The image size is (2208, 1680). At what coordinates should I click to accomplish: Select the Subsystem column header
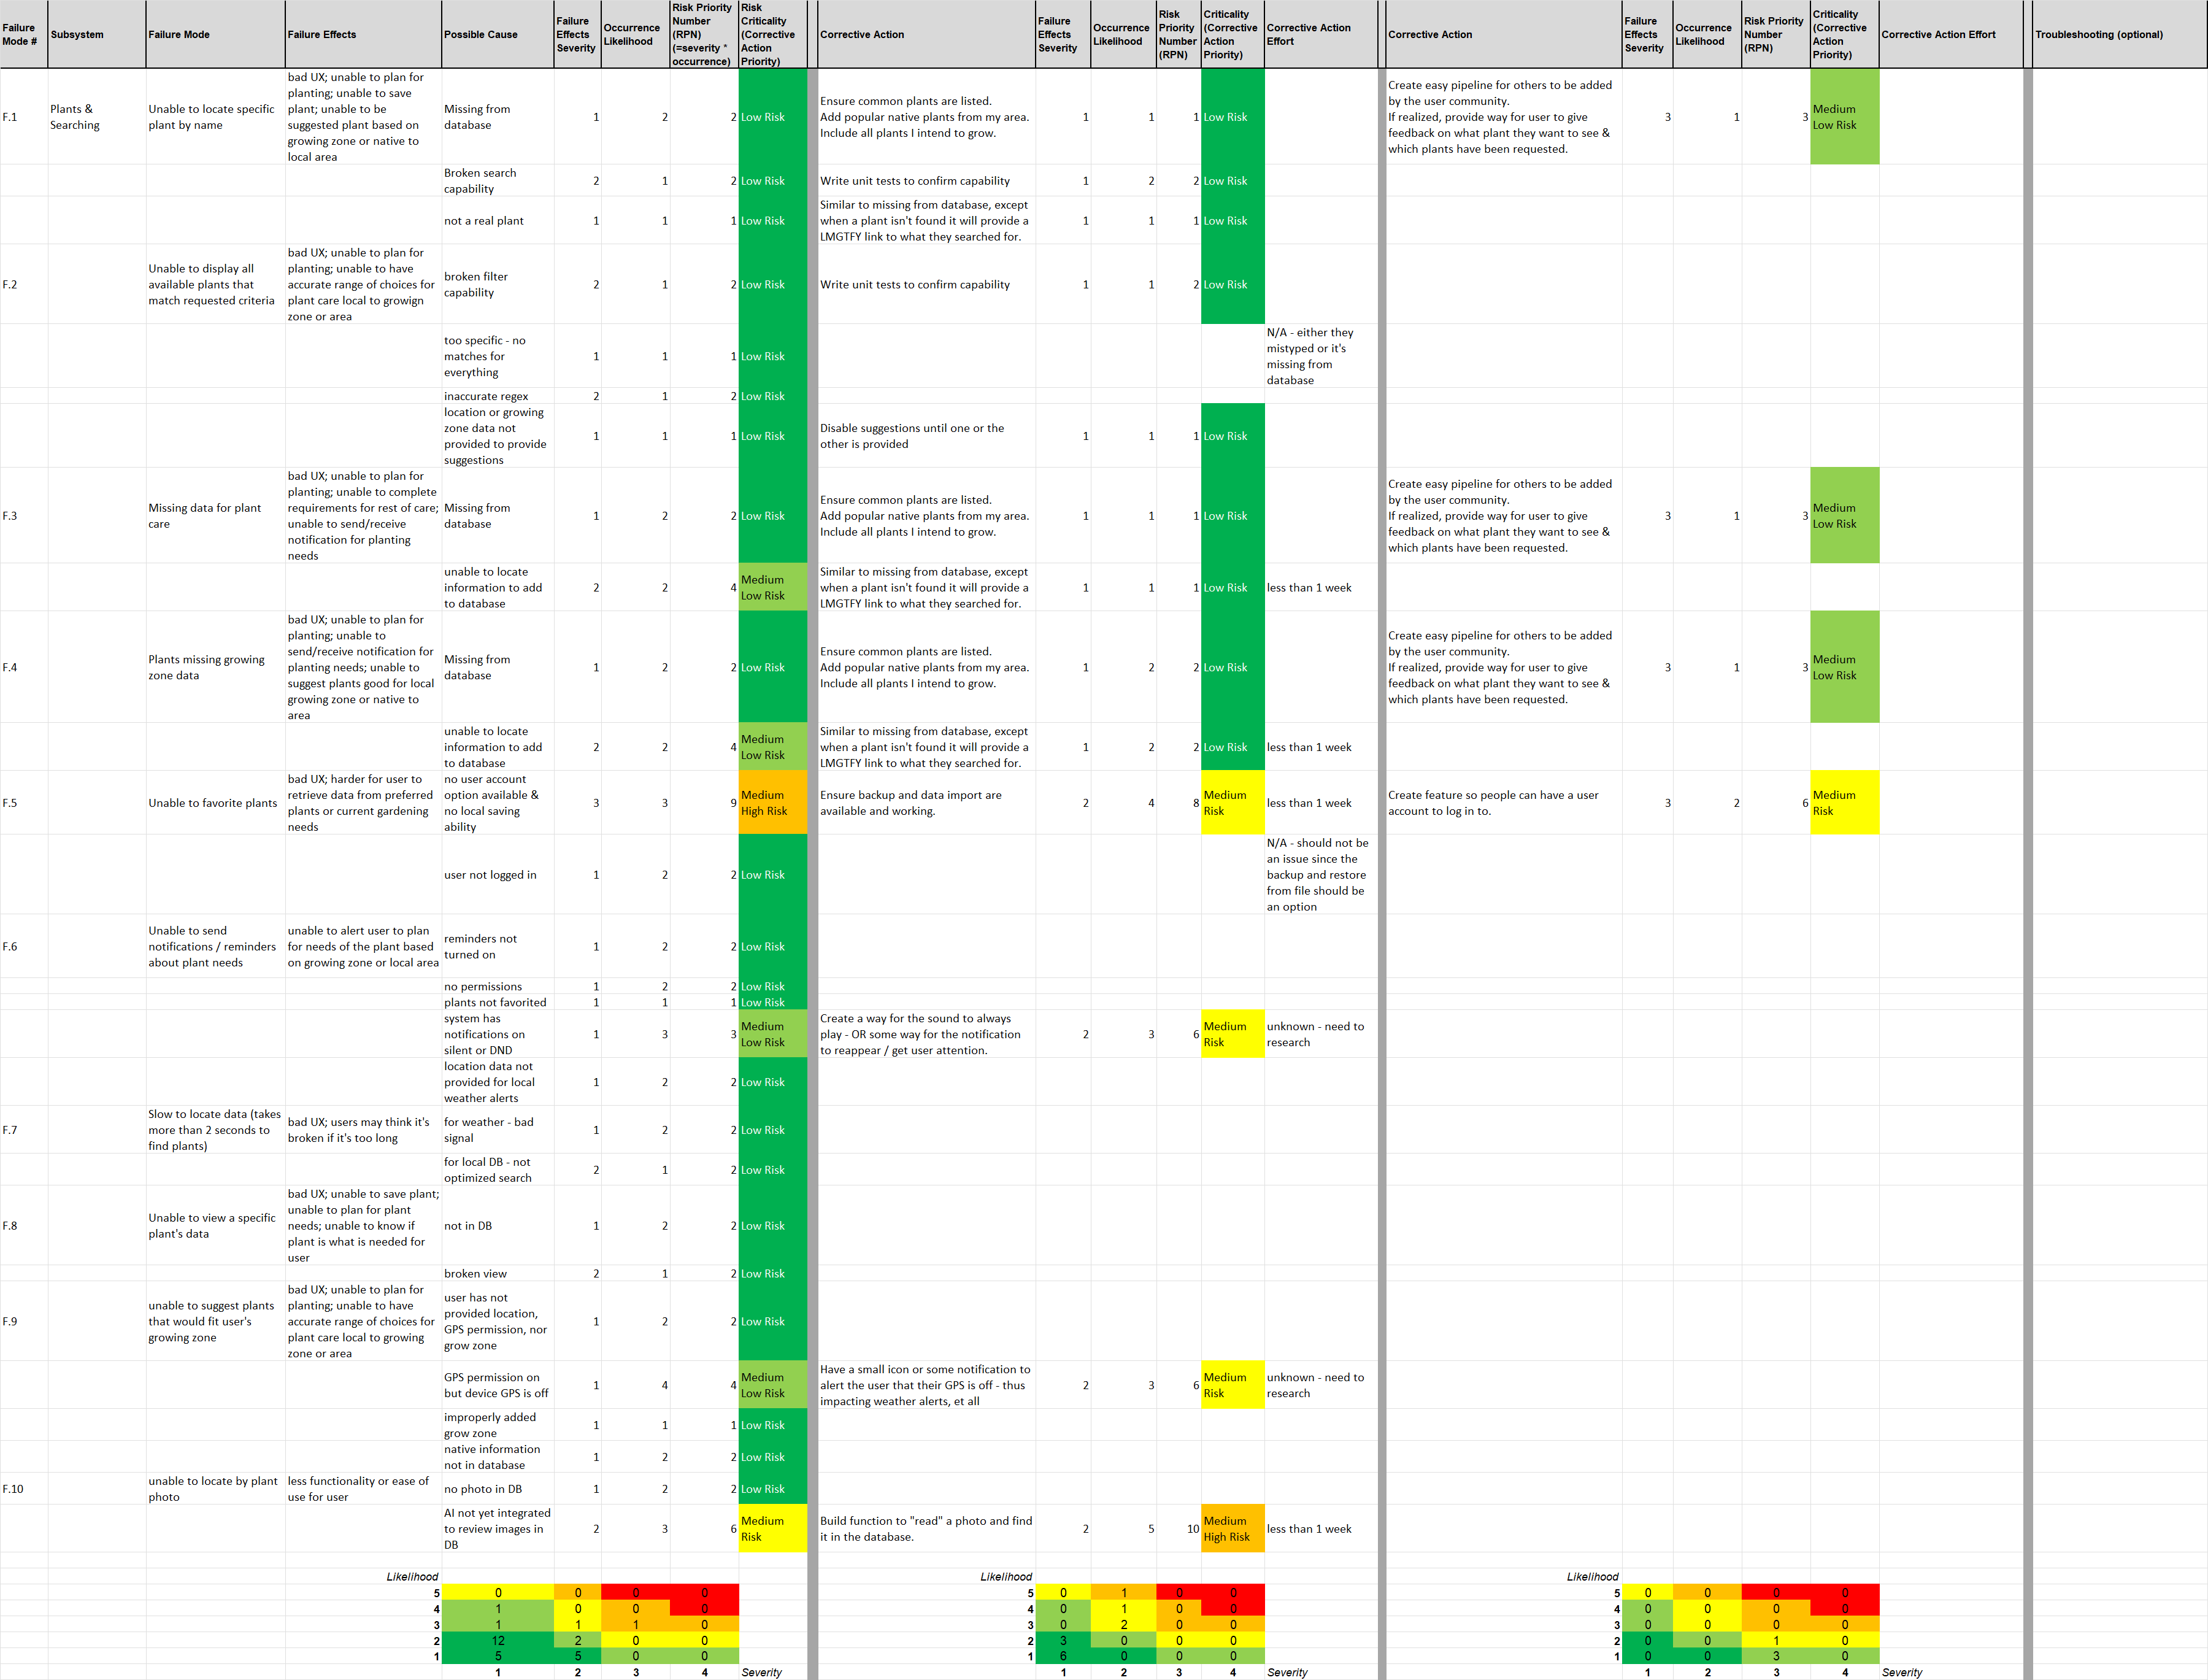point(96,35)
